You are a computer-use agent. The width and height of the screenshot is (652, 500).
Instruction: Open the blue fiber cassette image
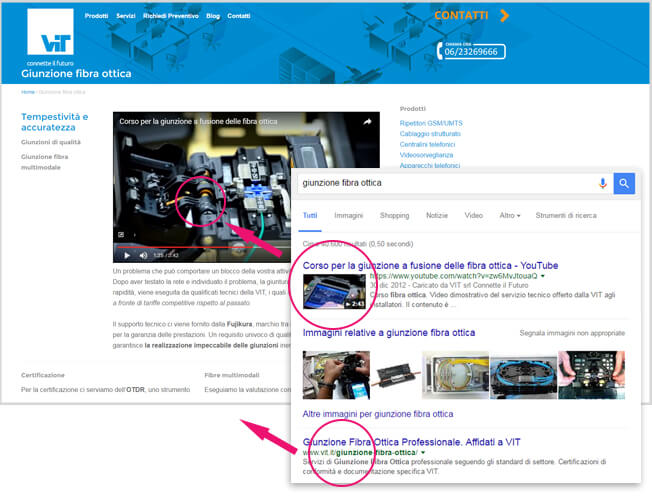point(524,375)
